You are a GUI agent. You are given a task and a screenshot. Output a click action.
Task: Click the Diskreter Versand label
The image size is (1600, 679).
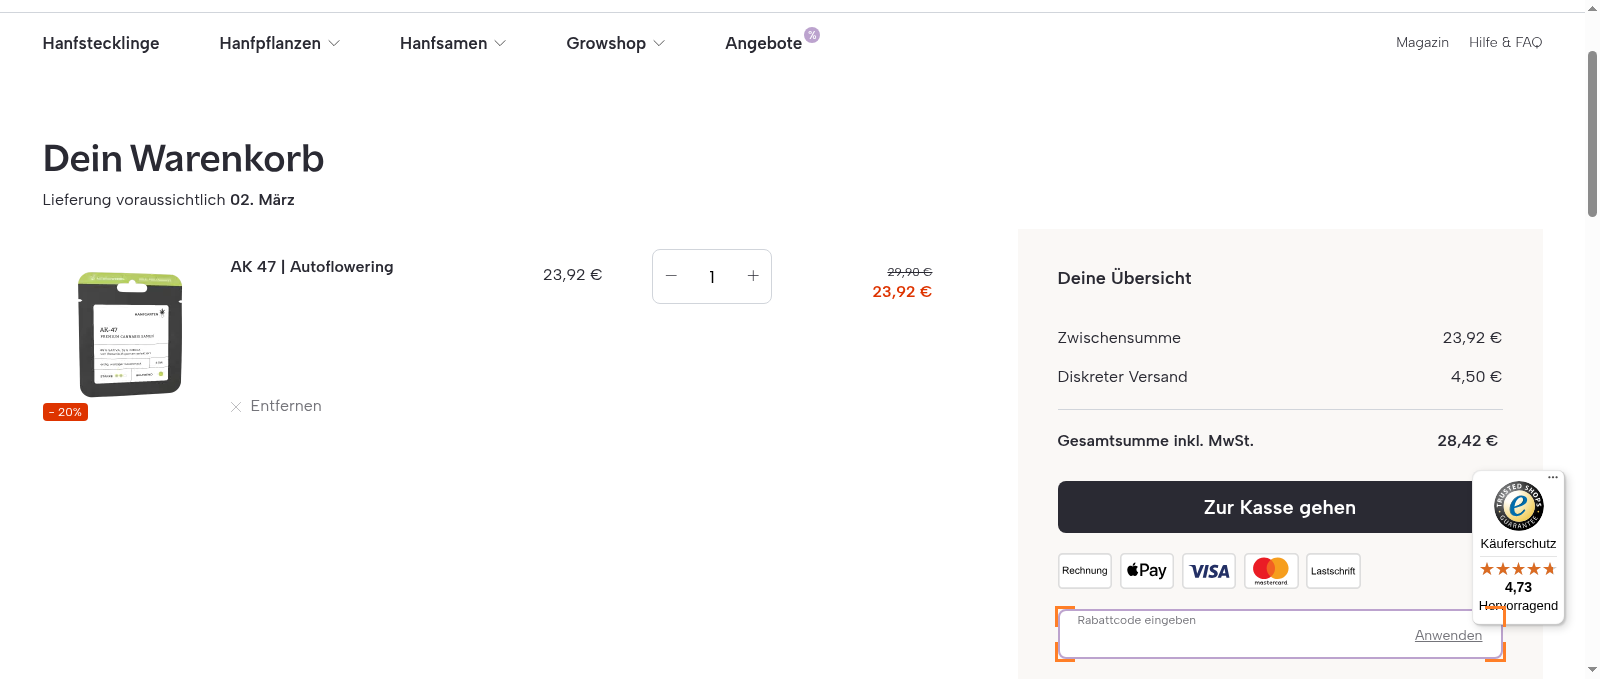point(1122,377)
